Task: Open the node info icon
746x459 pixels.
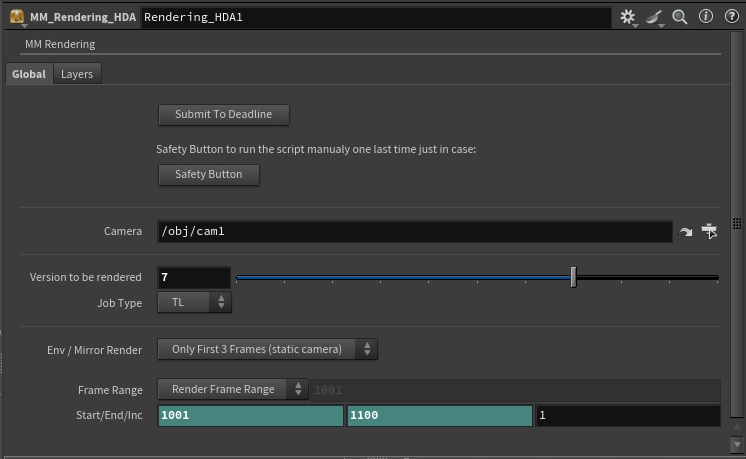Action: coord(705,17)
